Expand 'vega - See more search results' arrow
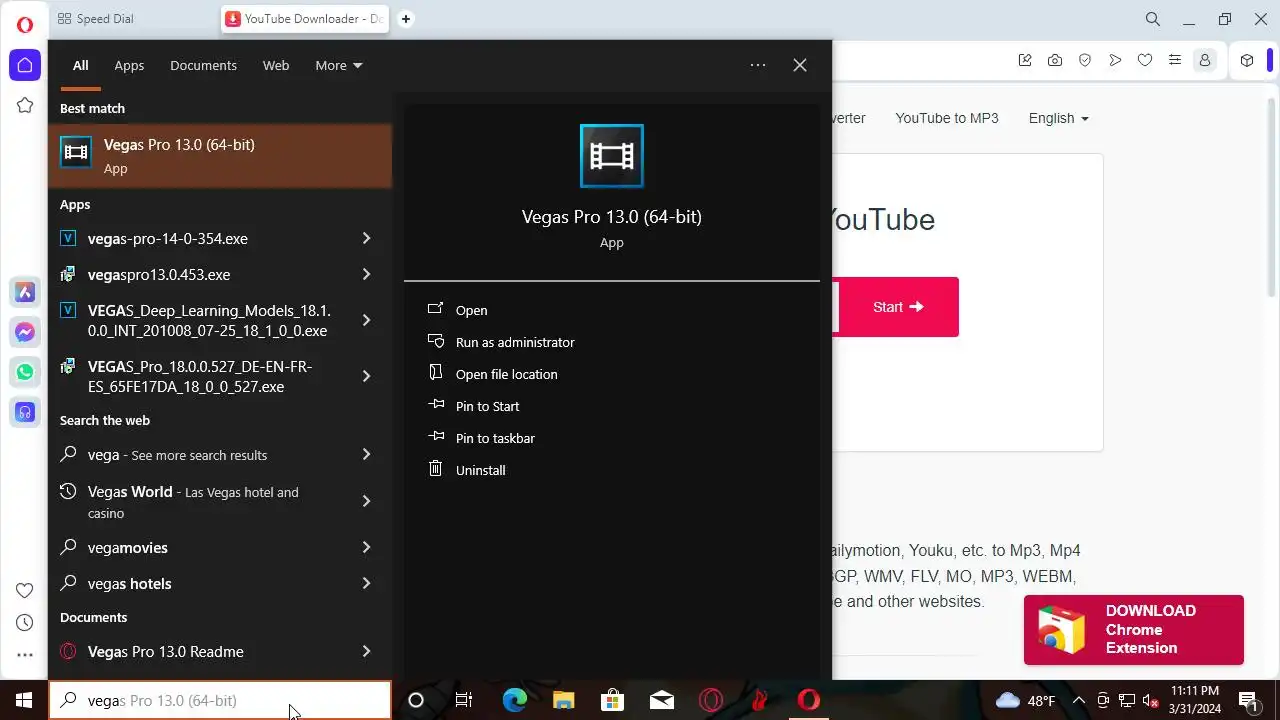This screenshot has width=1280, height=720. [366, 454]
